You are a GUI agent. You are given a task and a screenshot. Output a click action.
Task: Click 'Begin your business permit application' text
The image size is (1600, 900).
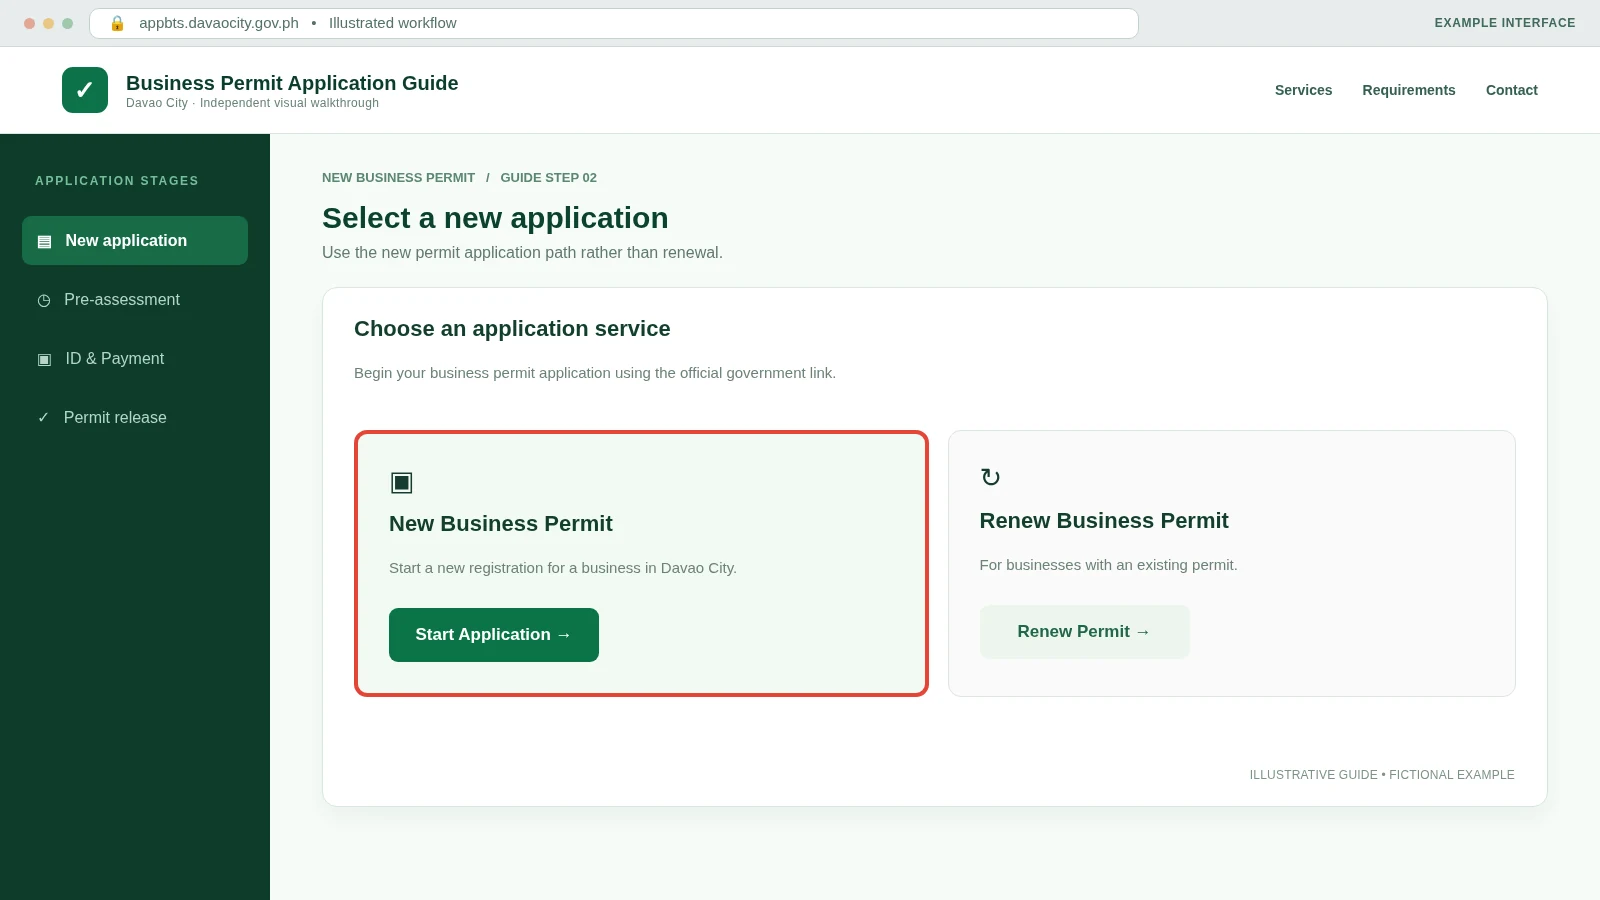(595, 373)
